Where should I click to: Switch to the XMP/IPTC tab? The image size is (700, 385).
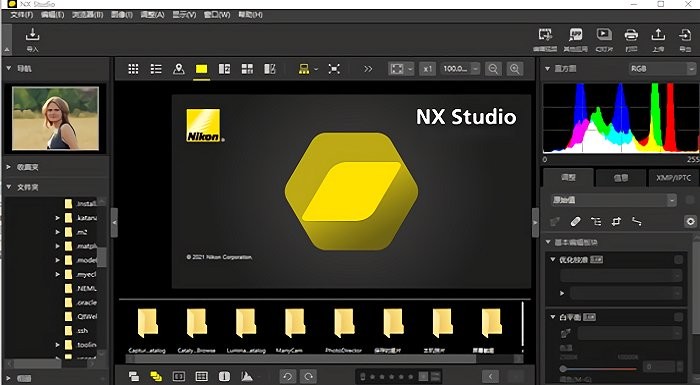673,178
